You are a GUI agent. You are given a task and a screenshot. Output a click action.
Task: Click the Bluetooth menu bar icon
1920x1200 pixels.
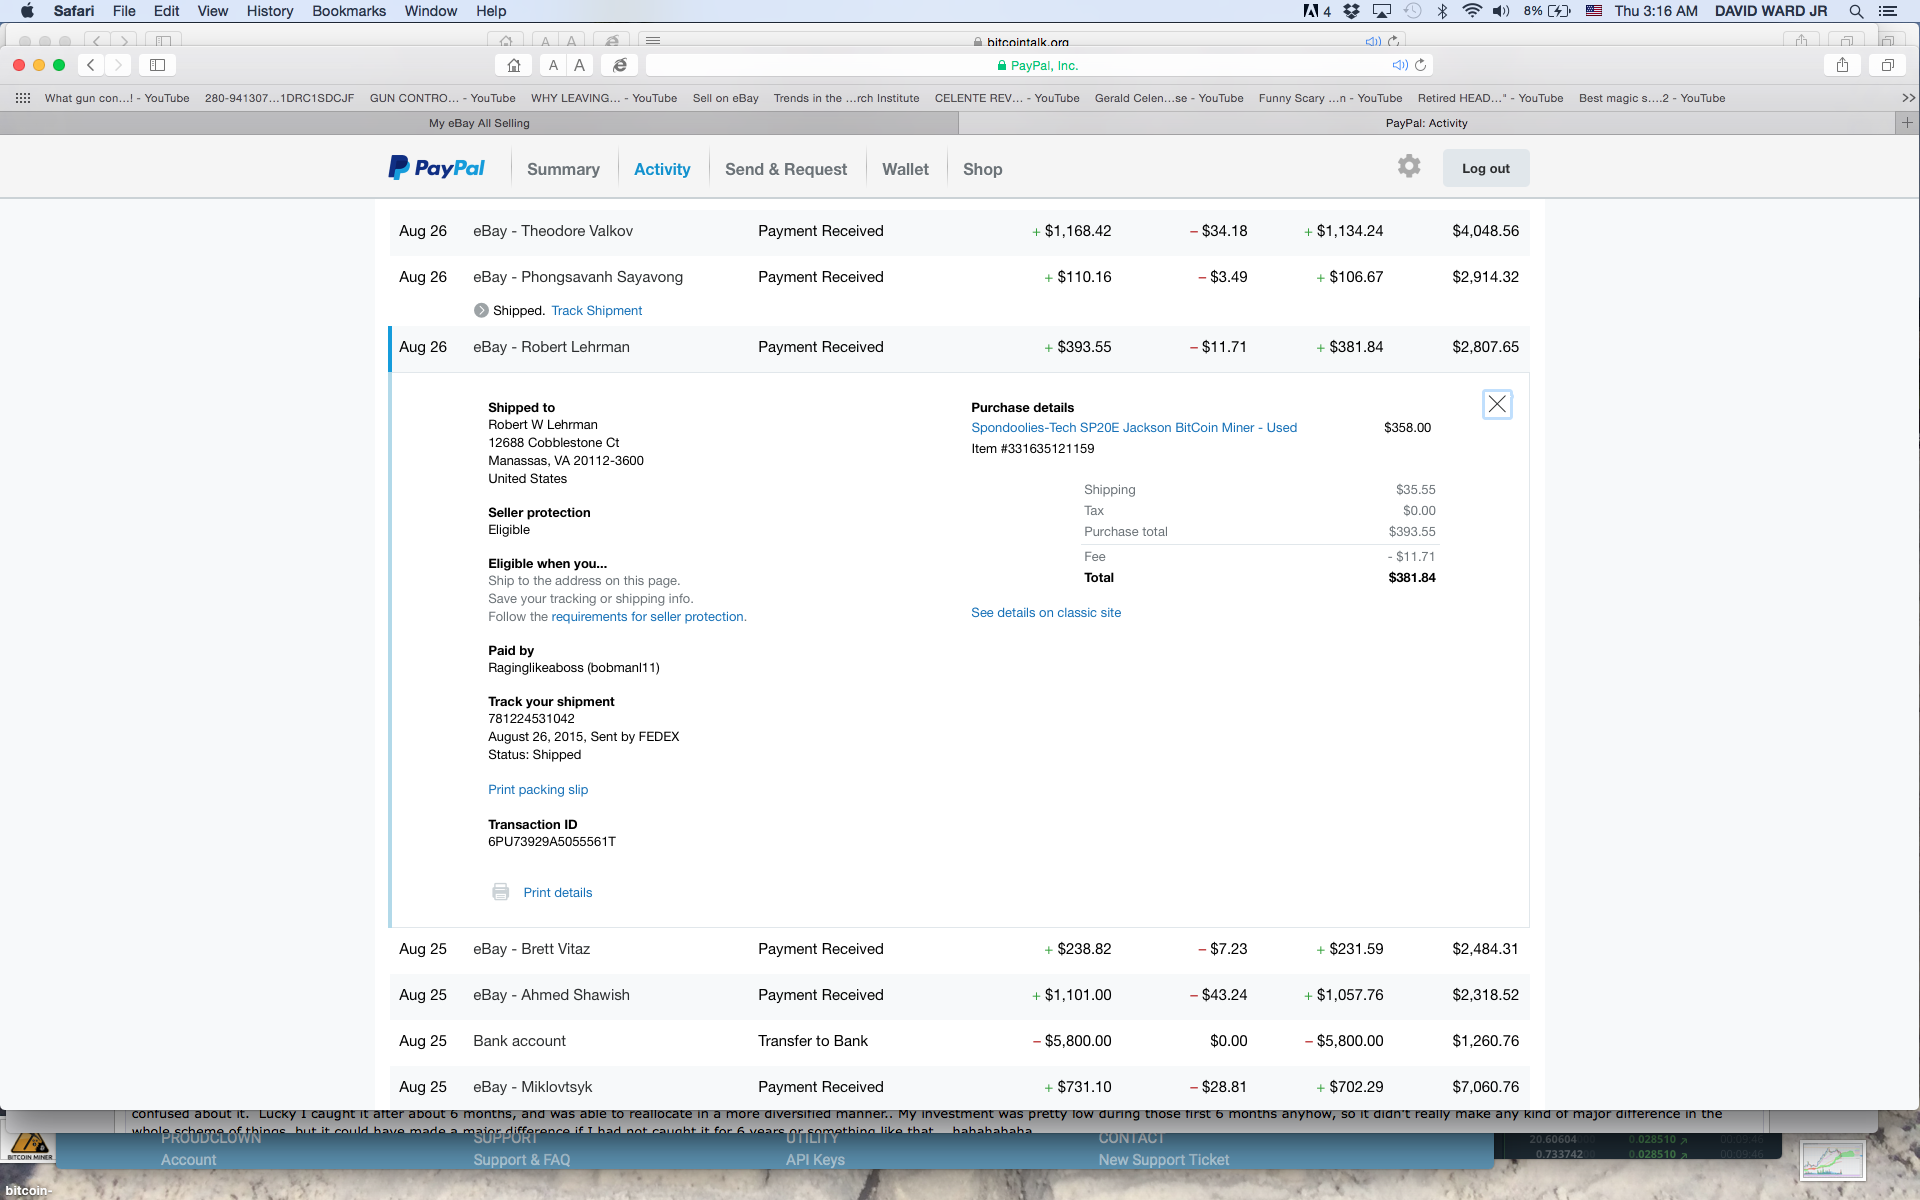pyautogui.click(x=1442, y=11)
